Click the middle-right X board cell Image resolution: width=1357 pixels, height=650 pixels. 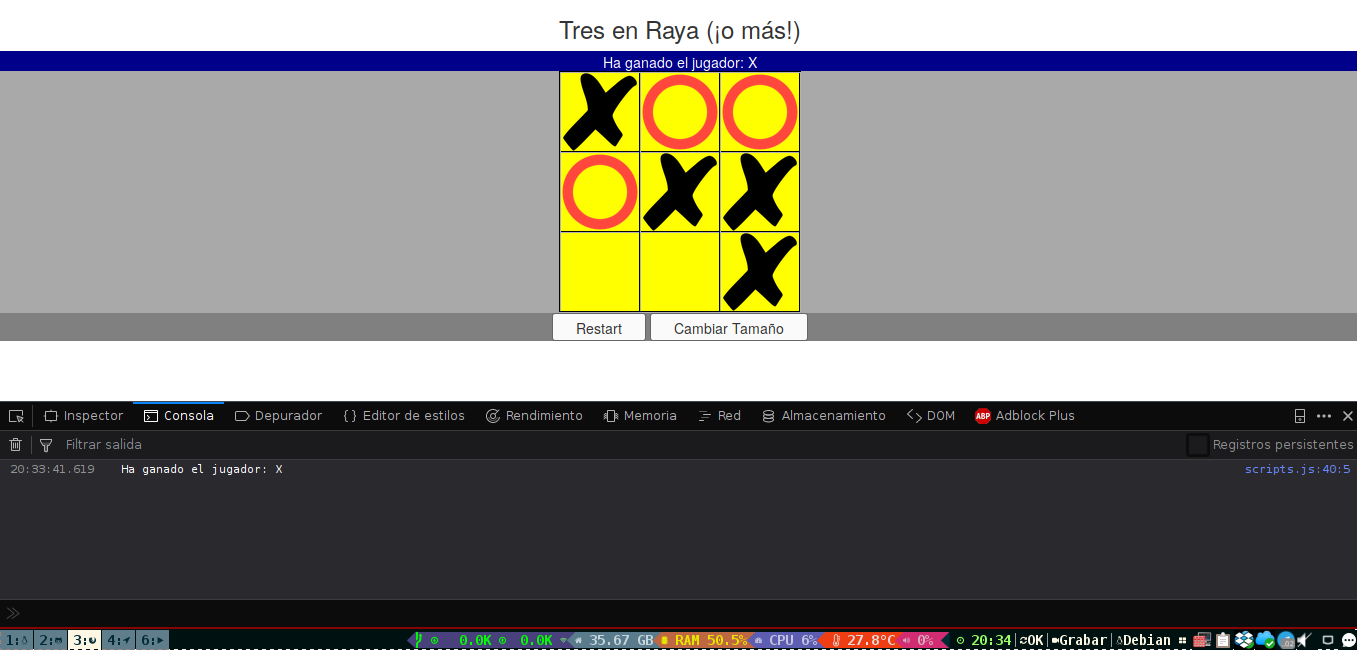760,192
